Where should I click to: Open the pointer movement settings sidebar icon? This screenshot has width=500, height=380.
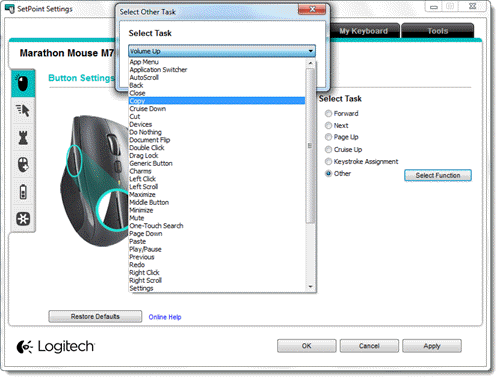(23, 110)
